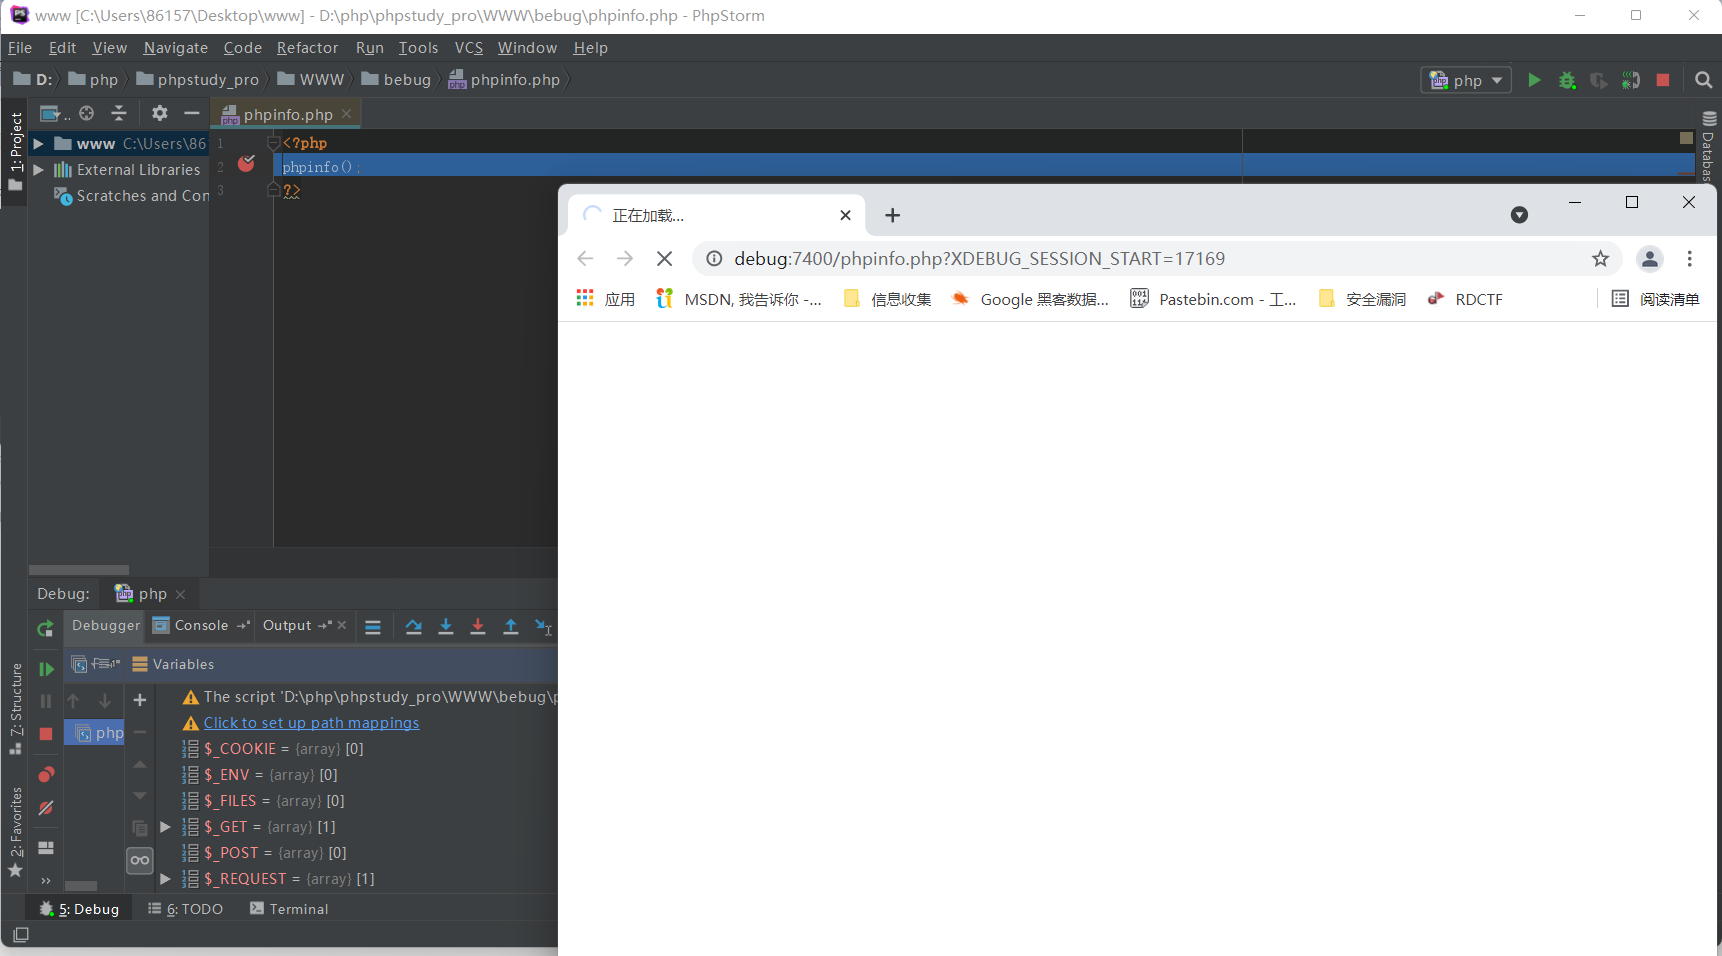Open the 阅读清单 reading list button
1722x956 pixels.
pyautogui.click(x=1656, y=299)
